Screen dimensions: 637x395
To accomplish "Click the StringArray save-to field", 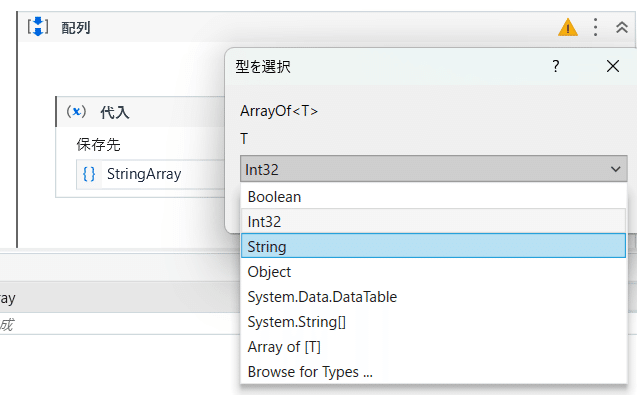I will click(150, 174).
